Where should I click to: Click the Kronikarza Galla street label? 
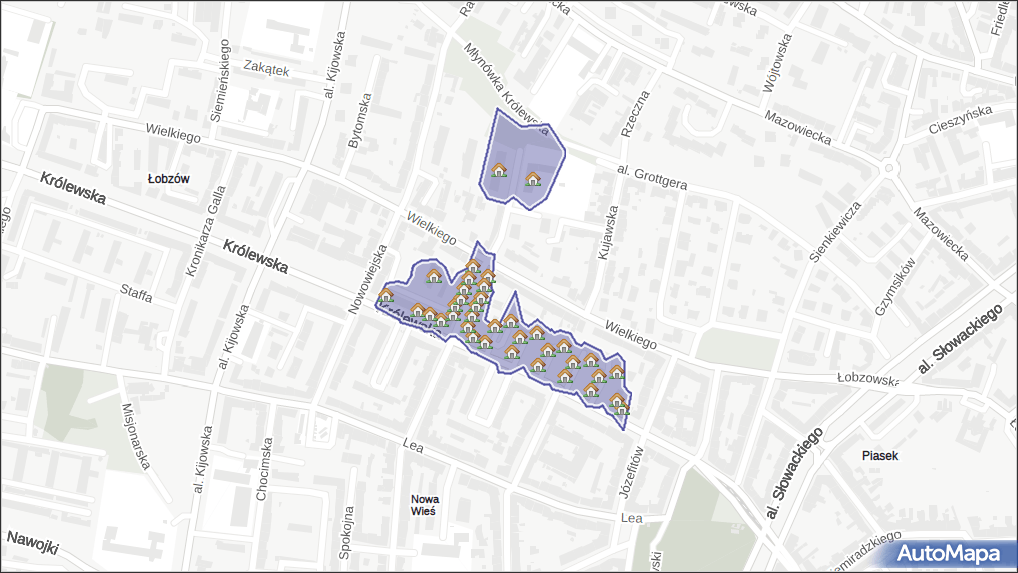pos(206,231)
